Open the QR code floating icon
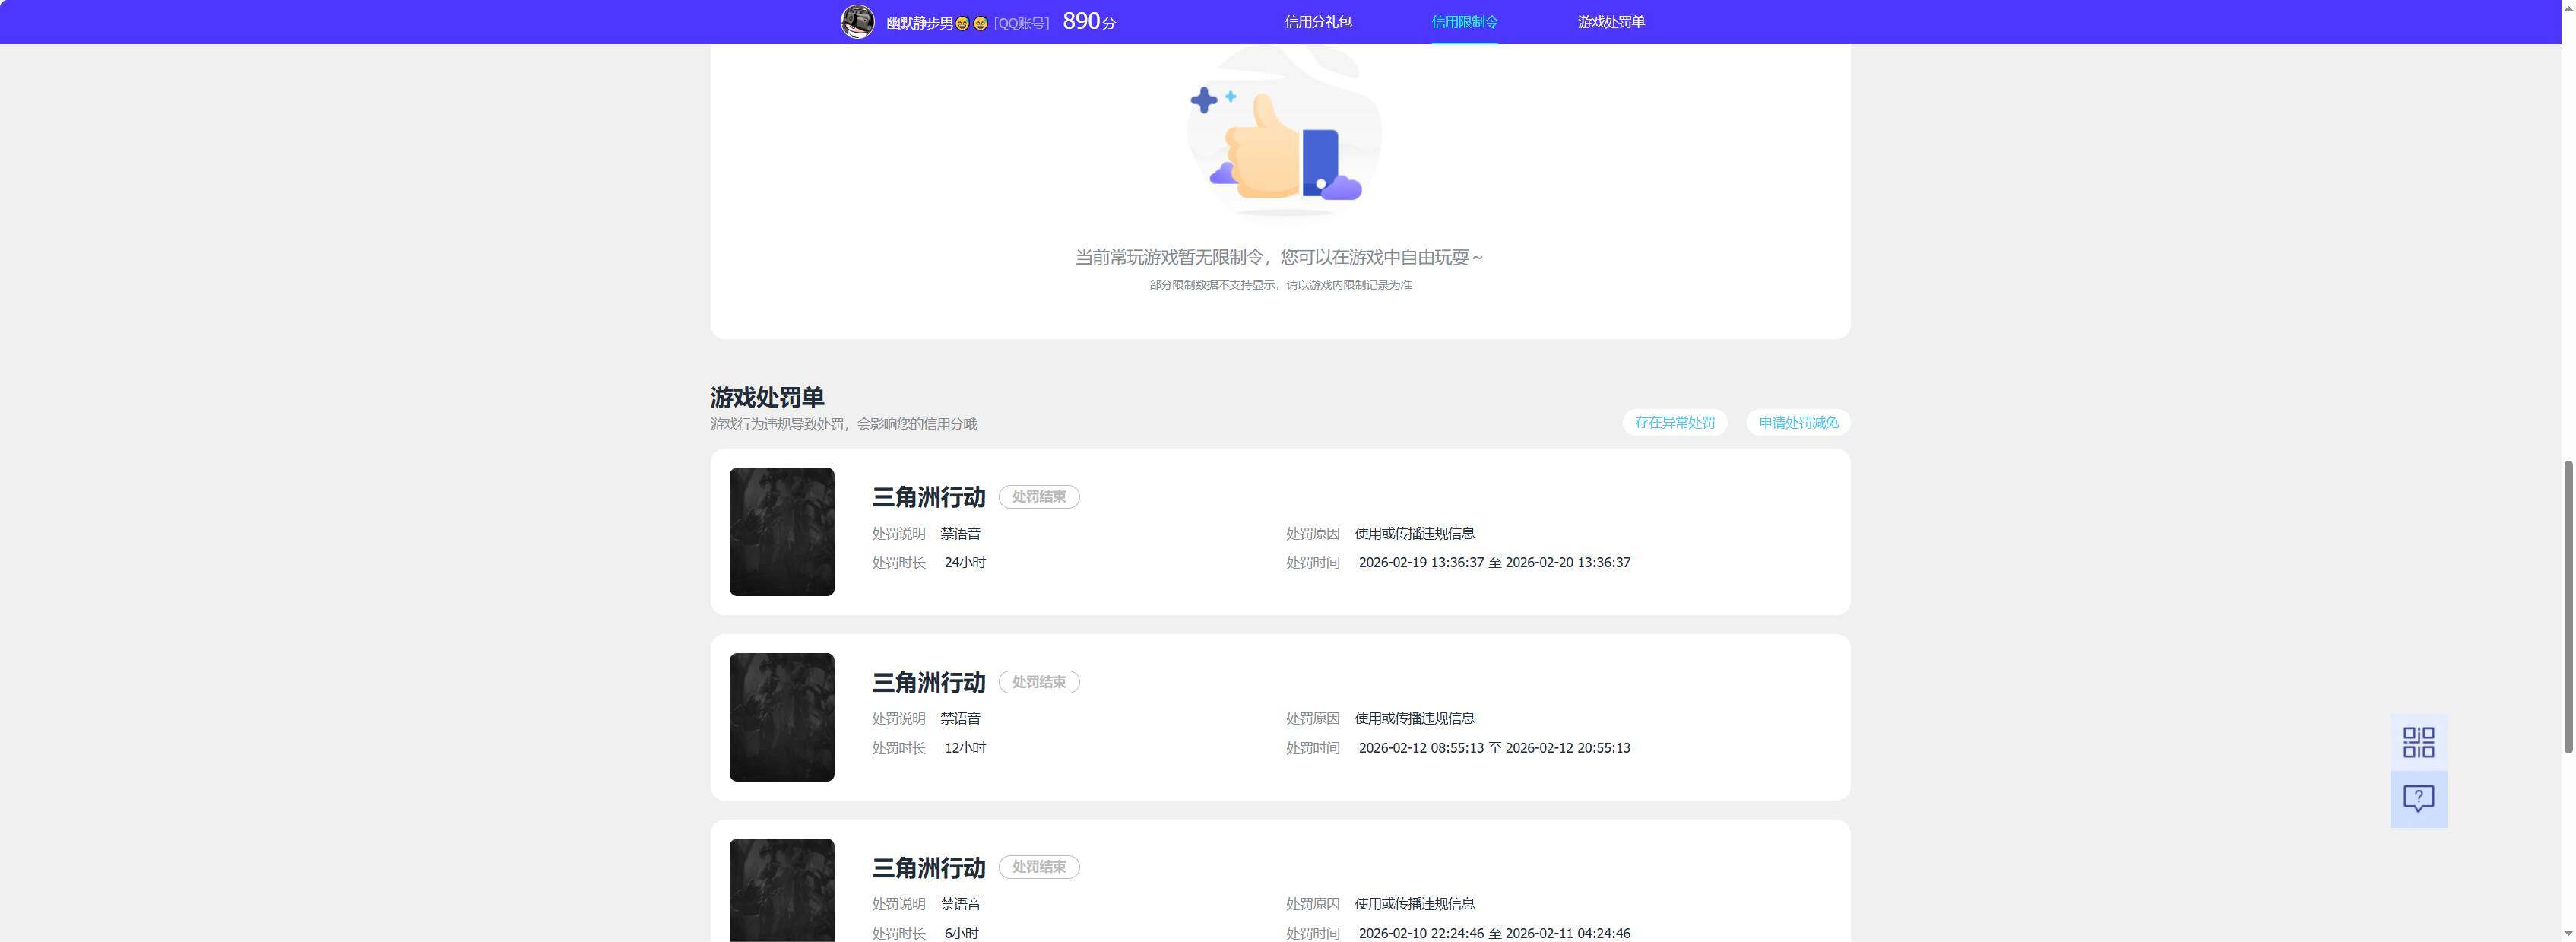This screenshot has height=942, width=2576. point(2418,742)
